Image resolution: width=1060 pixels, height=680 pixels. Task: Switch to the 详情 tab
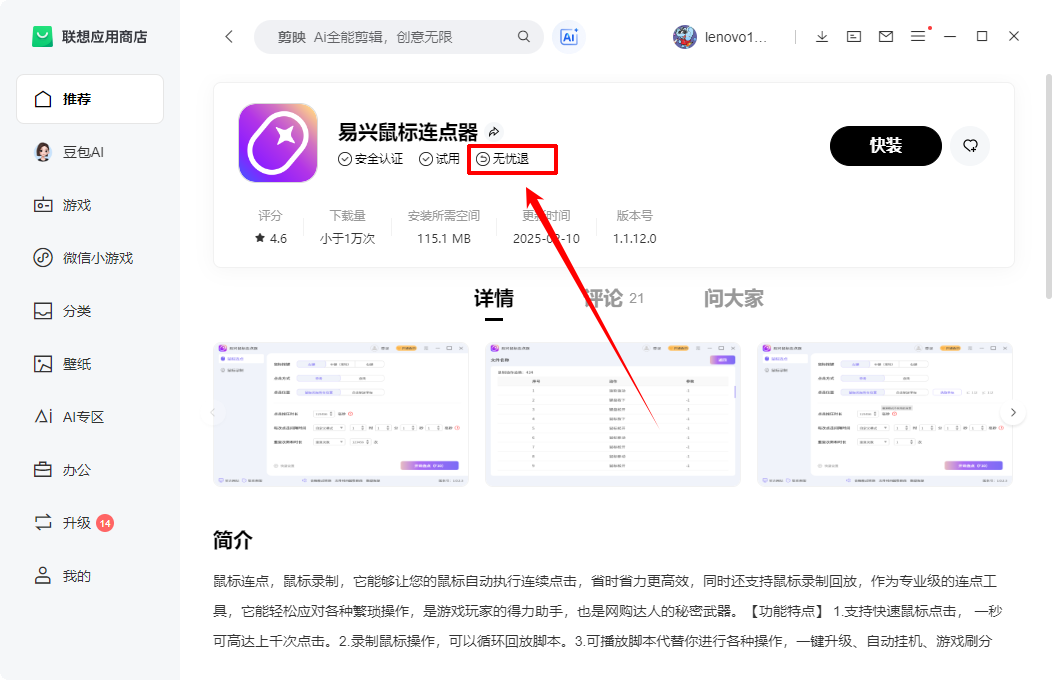coord(493,298)
